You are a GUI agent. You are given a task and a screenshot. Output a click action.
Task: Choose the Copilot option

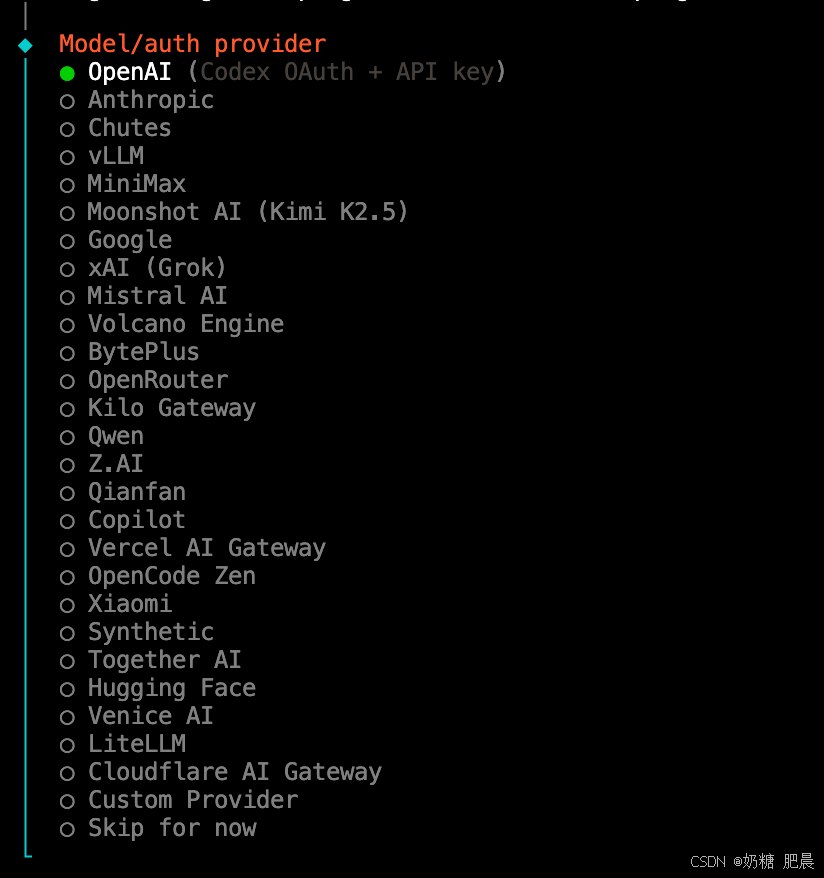tap(123, 520)
